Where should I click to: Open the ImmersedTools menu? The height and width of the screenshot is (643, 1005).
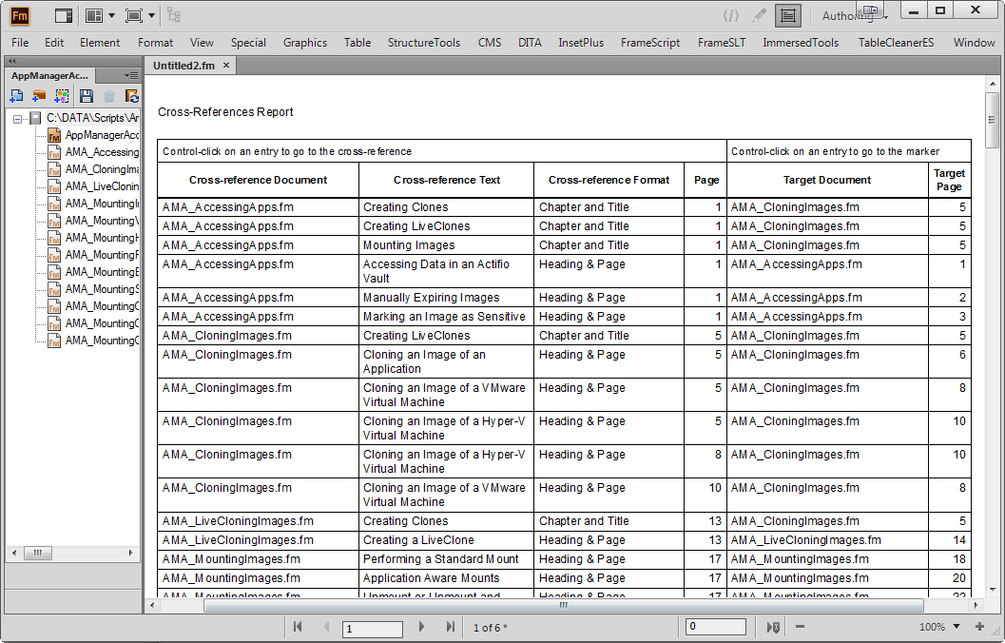click(801, 43)
